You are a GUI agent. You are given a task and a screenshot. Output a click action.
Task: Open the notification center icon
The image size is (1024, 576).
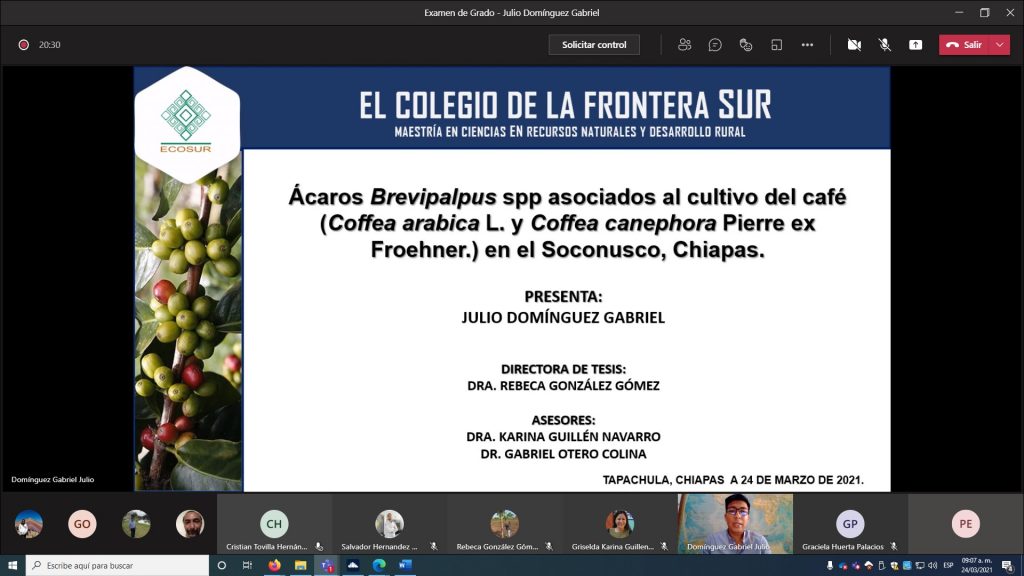point(1008,566)
